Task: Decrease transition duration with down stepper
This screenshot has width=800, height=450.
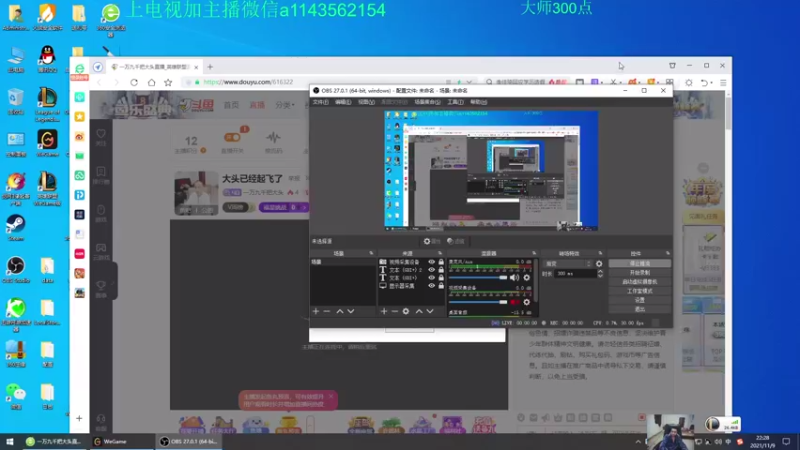Action: coord(600,276)
